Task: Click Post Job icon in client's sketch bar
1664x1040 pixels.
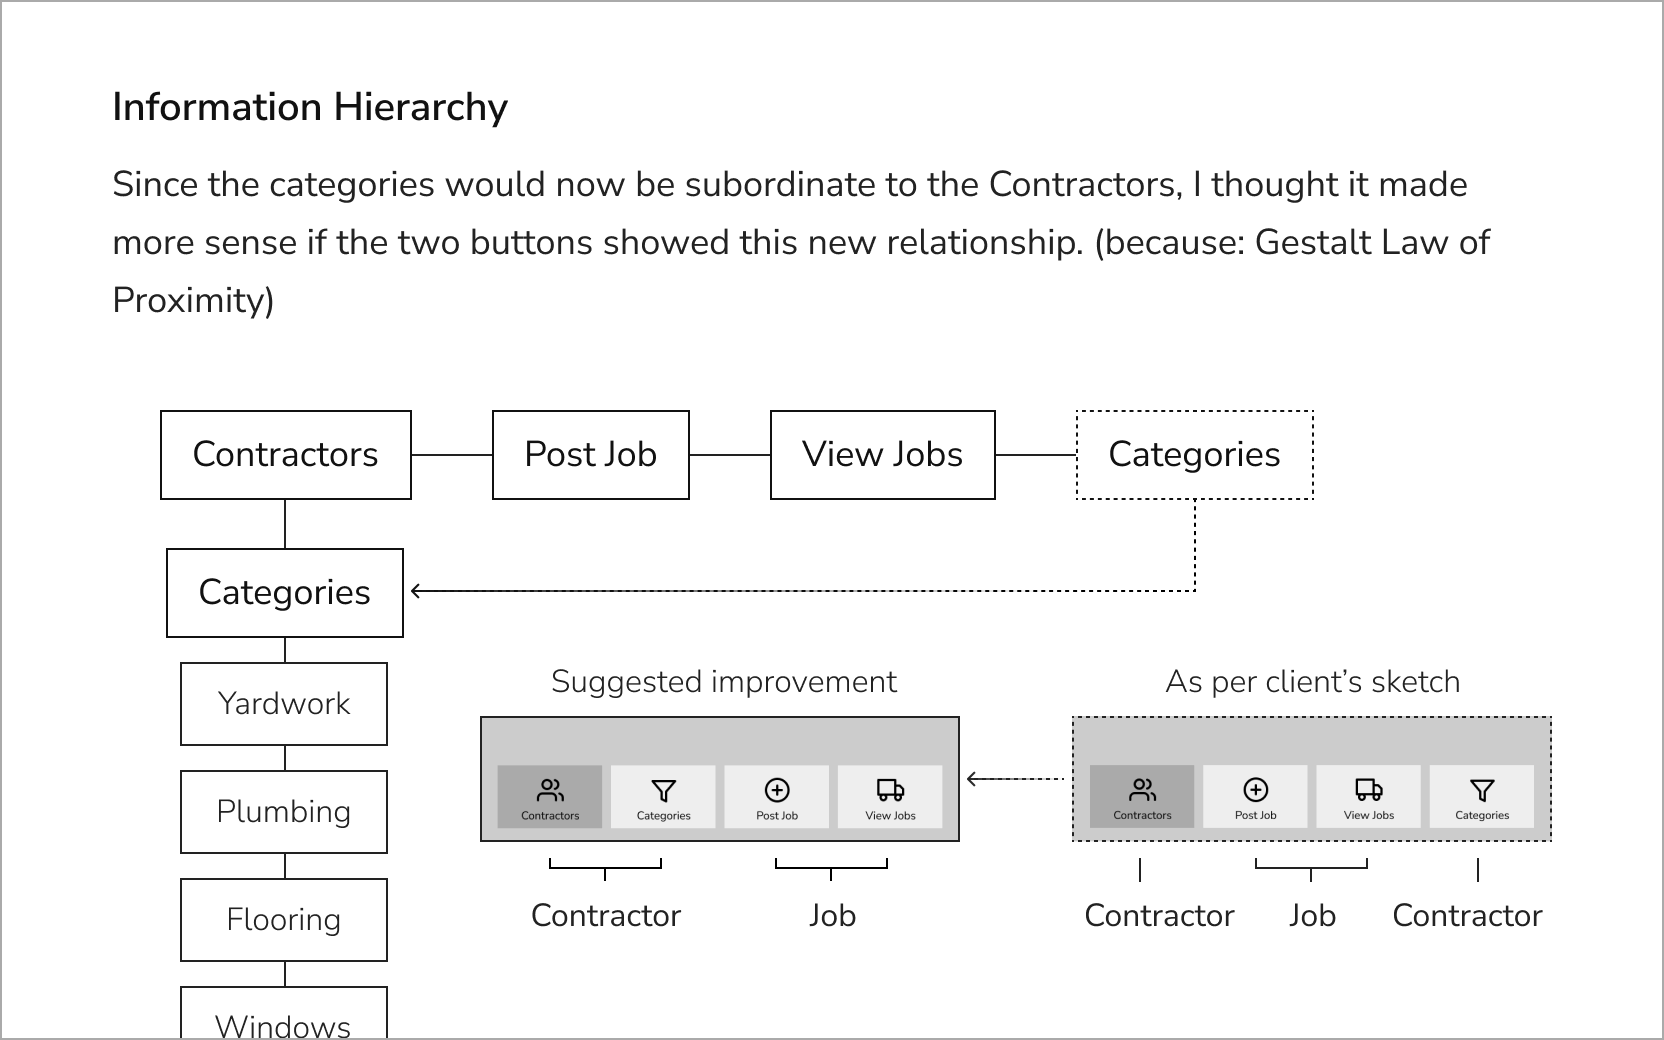Action: click(1255, 791)
